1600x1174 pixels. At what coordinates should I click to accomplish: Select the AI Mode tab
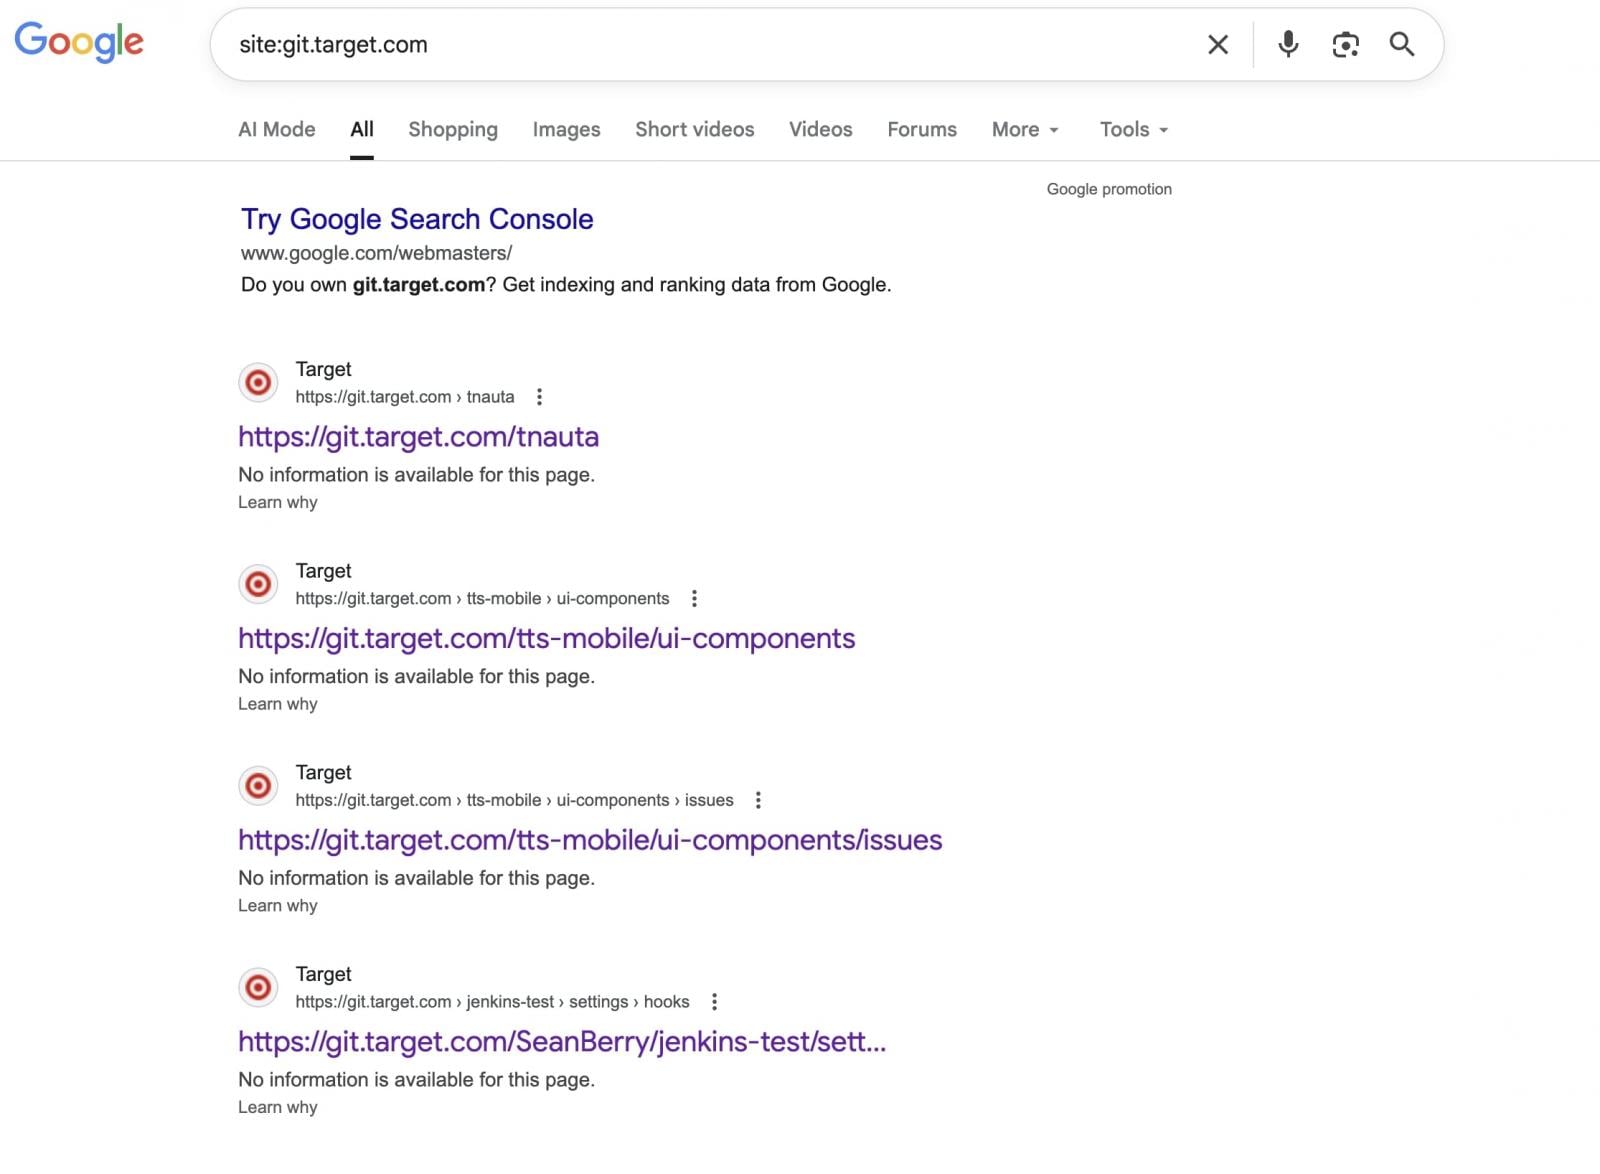[276, 129]
